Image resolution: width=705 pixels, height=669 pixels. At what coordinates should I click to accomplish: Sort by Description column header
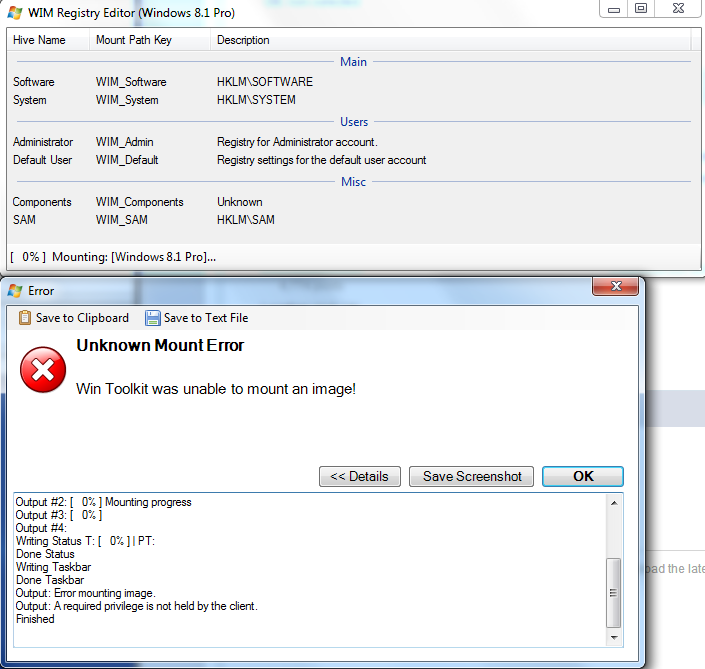[x=450, y=40]
